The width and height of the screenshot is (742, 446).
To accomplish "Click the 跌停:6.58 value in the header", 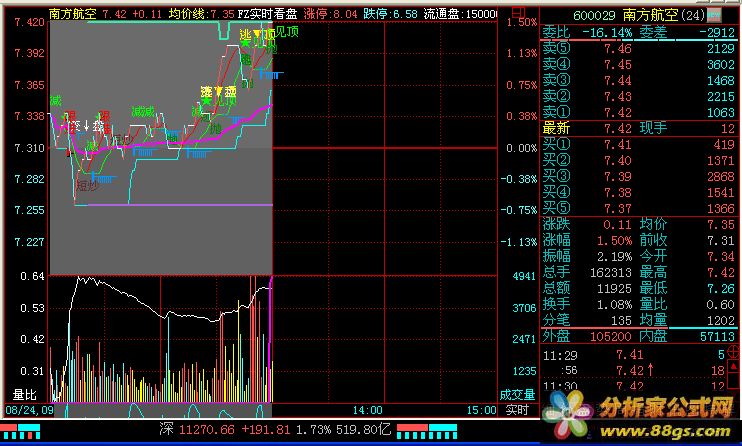I will [x=390, y=14].
